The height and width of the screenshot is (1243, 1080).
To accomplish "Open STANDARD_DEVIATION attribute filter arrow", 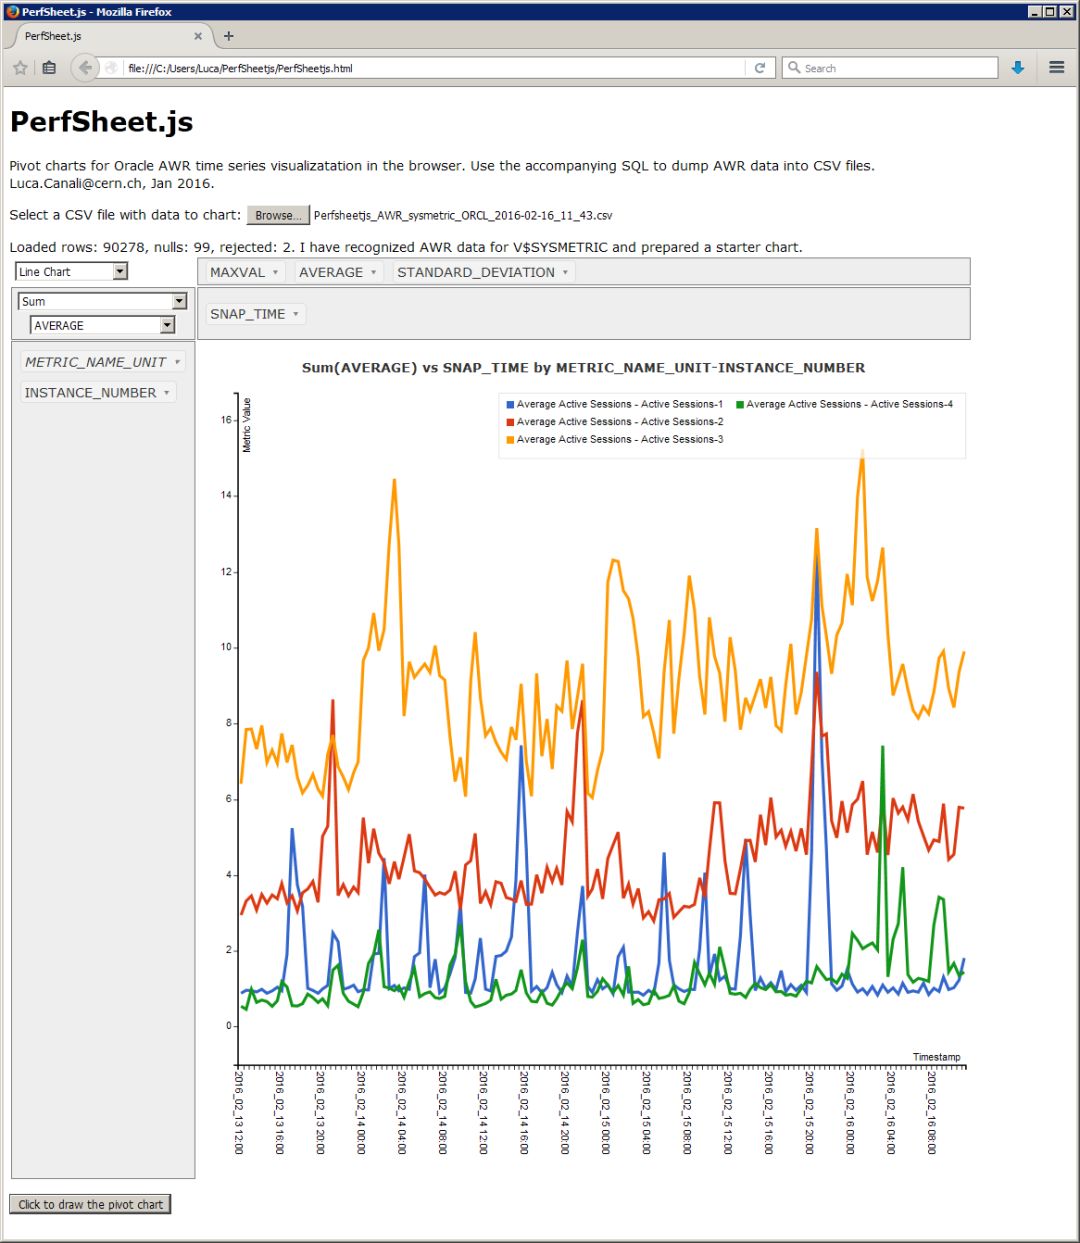I will coord(565,272).
